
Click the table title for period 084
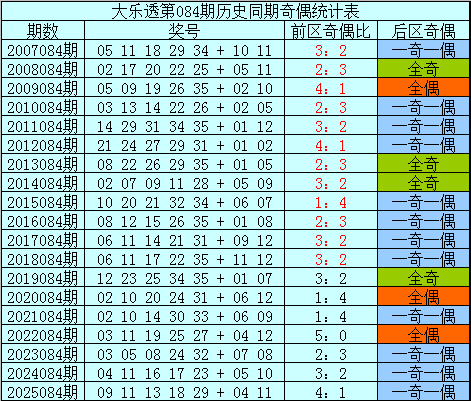coord(235,11)
